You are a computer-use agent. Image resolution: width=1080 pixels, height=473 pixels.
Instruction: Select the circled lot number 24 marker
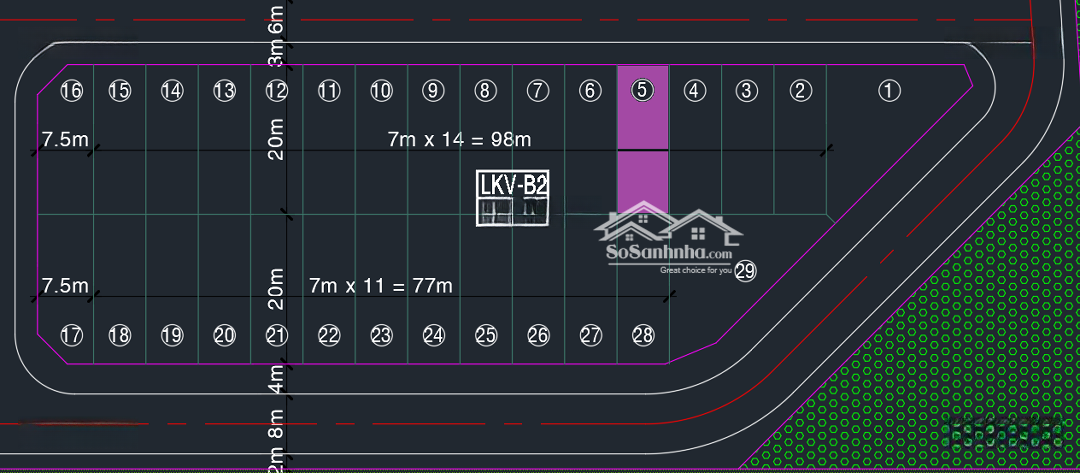(433, 335)
